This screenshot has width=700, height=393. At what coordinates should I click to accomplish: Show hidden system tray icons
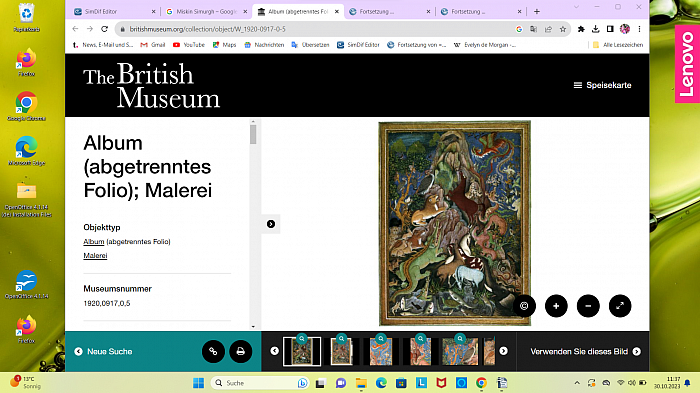(x=577, y=383)
